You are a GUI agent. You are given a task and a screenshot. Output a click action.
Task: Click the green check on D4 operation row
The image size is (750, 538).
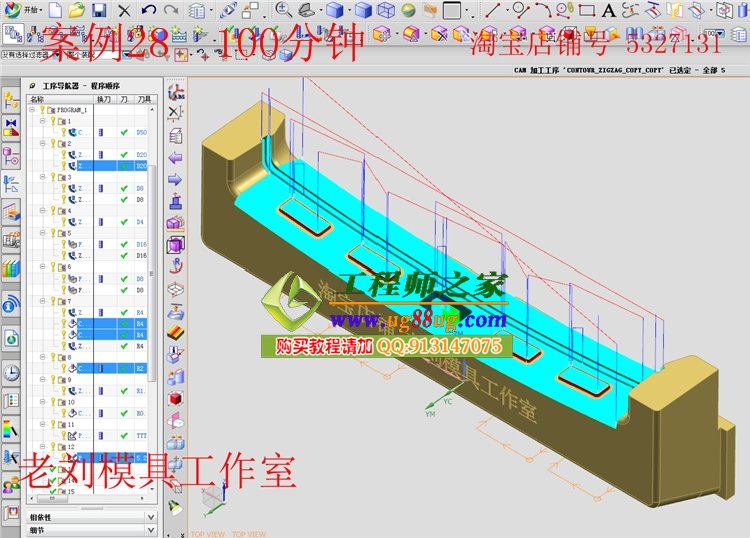point(123,222)
